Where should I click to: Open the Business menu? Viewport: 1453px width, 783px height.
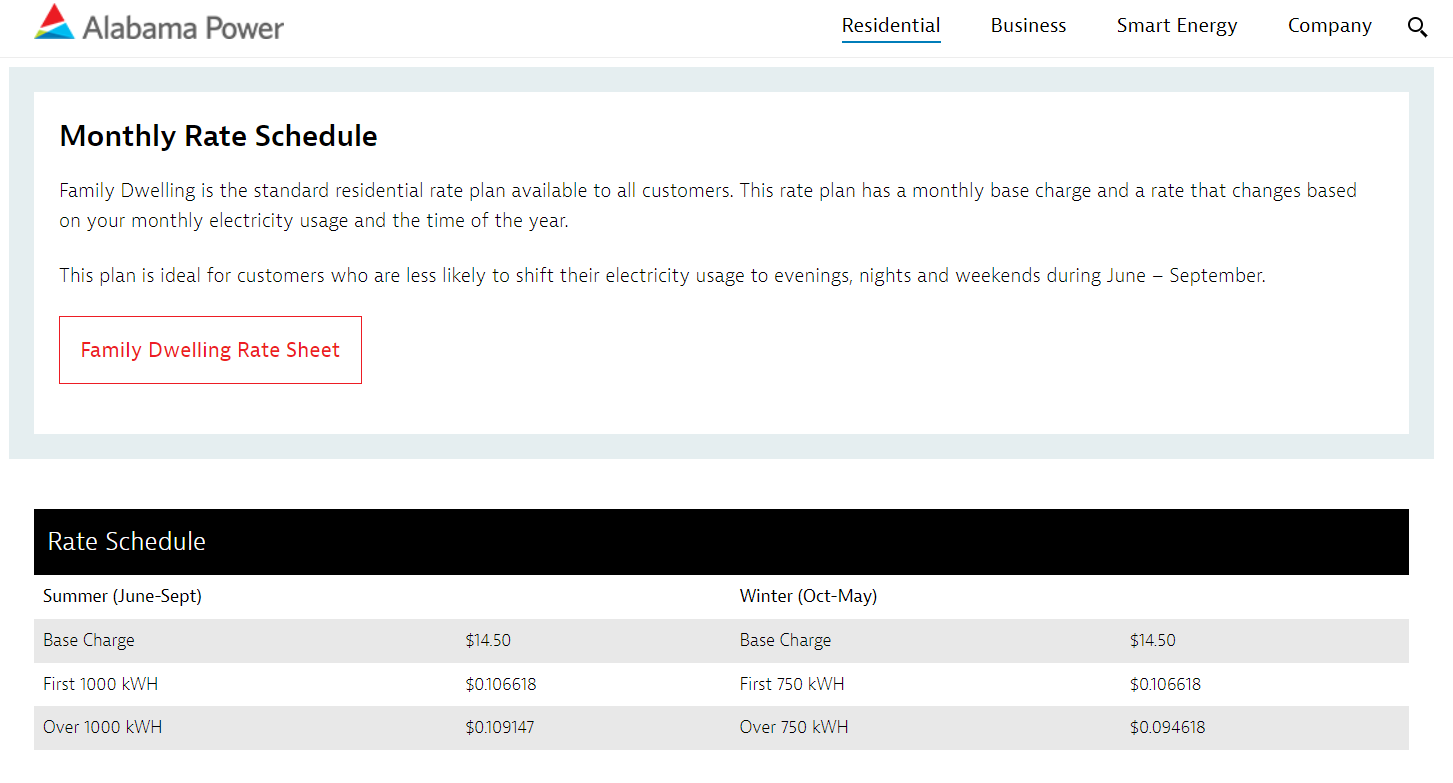[x=1028, y=26]
